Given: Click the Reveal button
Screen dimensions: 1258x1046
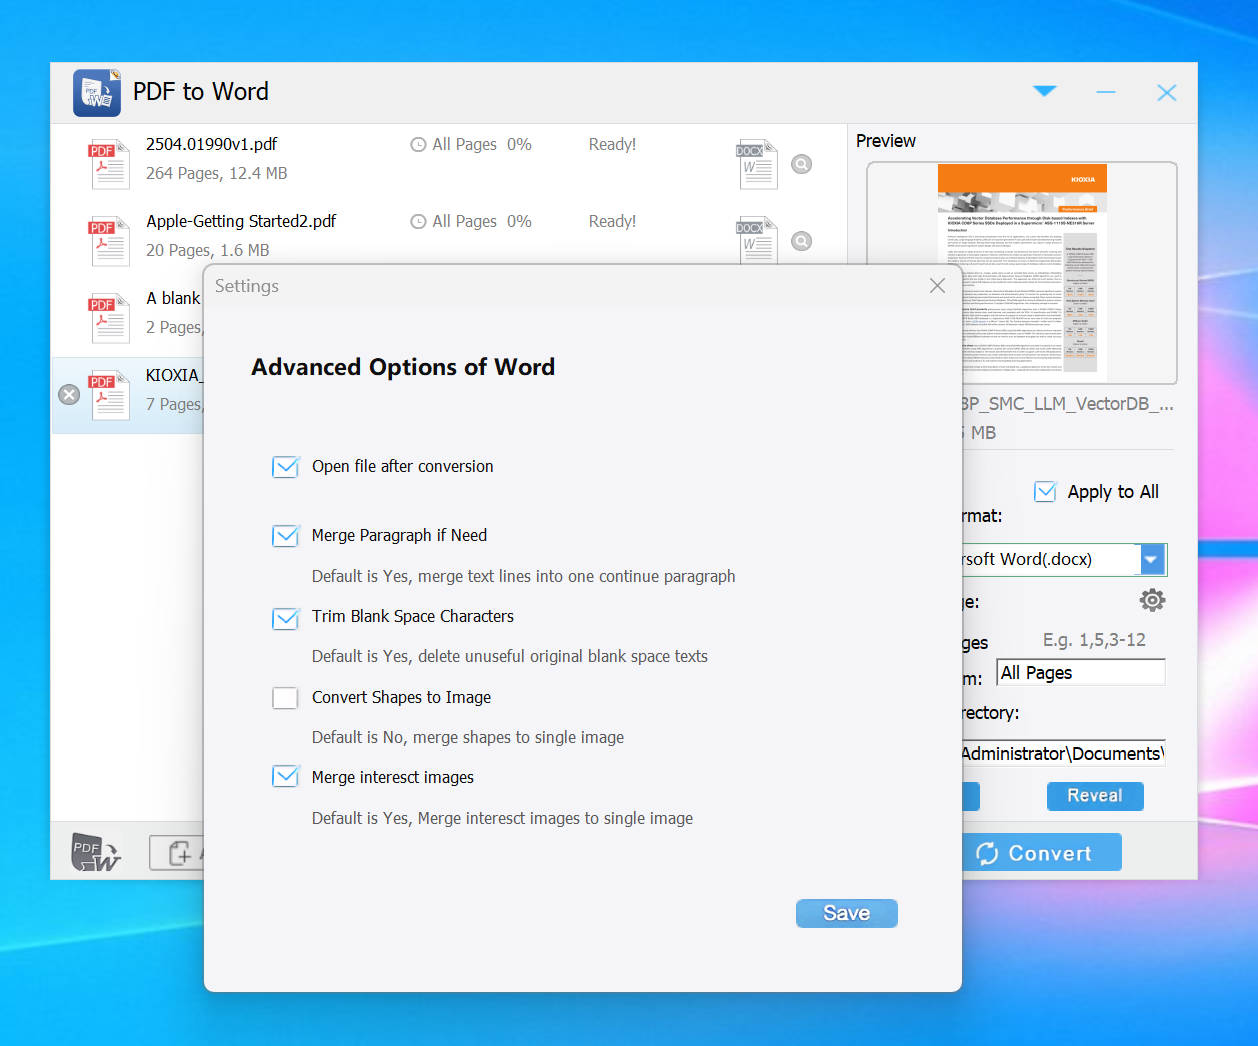Looking at the screenshot, I should pyautogui.click(x=1094, y=796).
